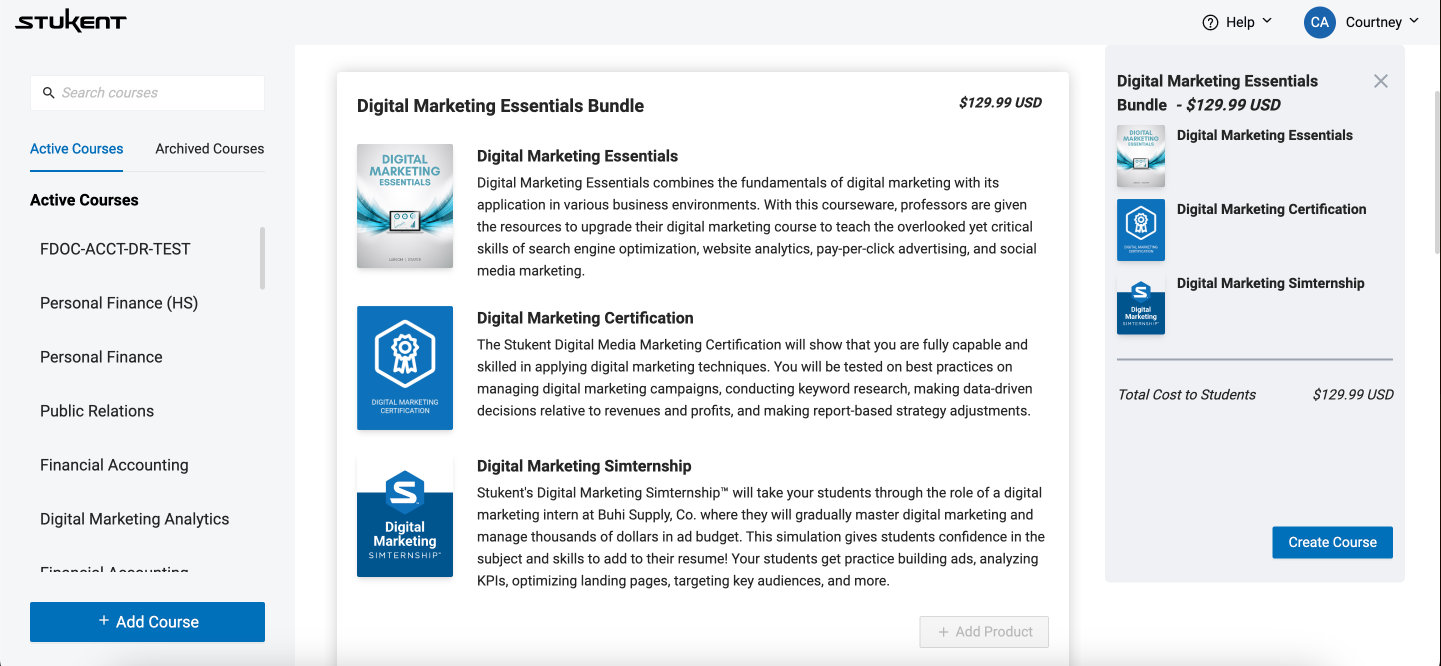The image size is (1441, 666).
Task: Focus the Search courses field
Action: click(x=147, y=93)
